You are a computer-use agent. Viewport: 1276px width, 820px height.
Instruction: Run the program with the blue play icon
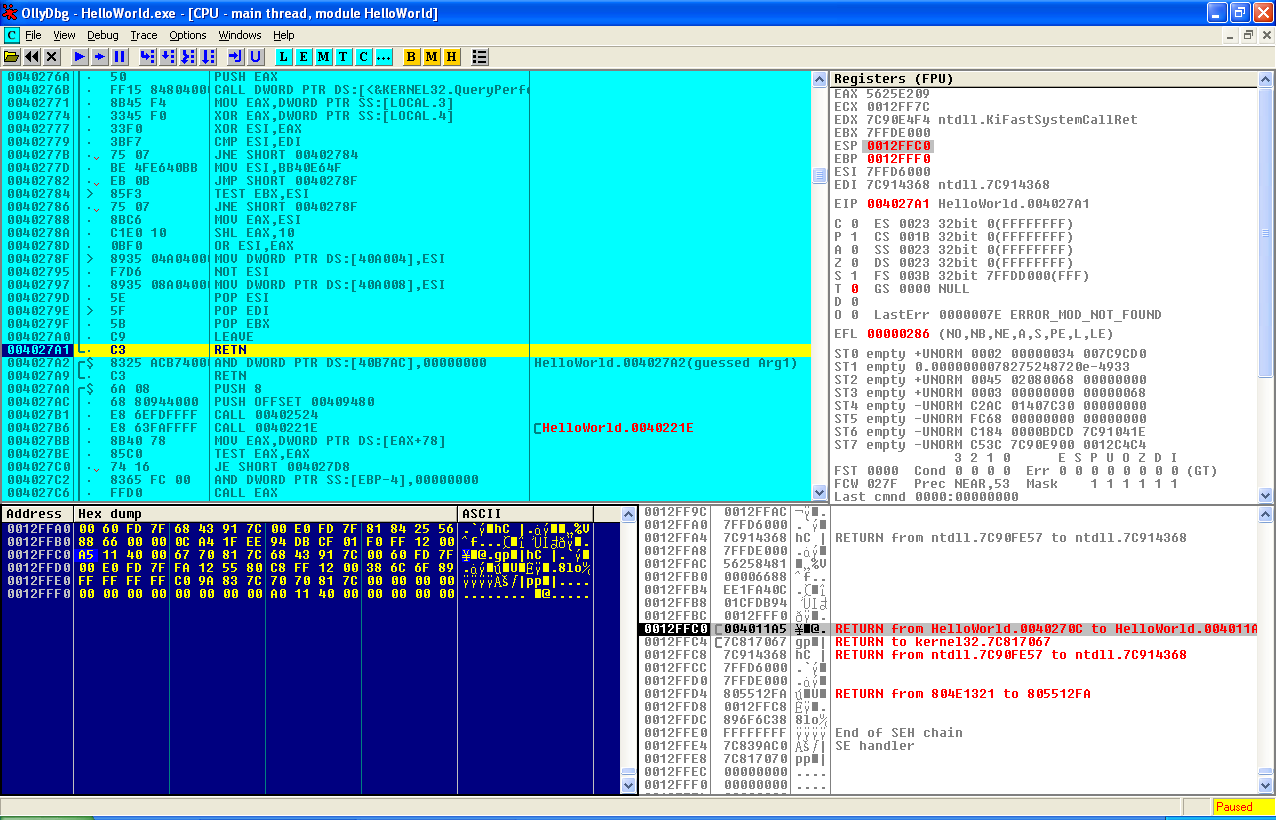tap(80, 57)
